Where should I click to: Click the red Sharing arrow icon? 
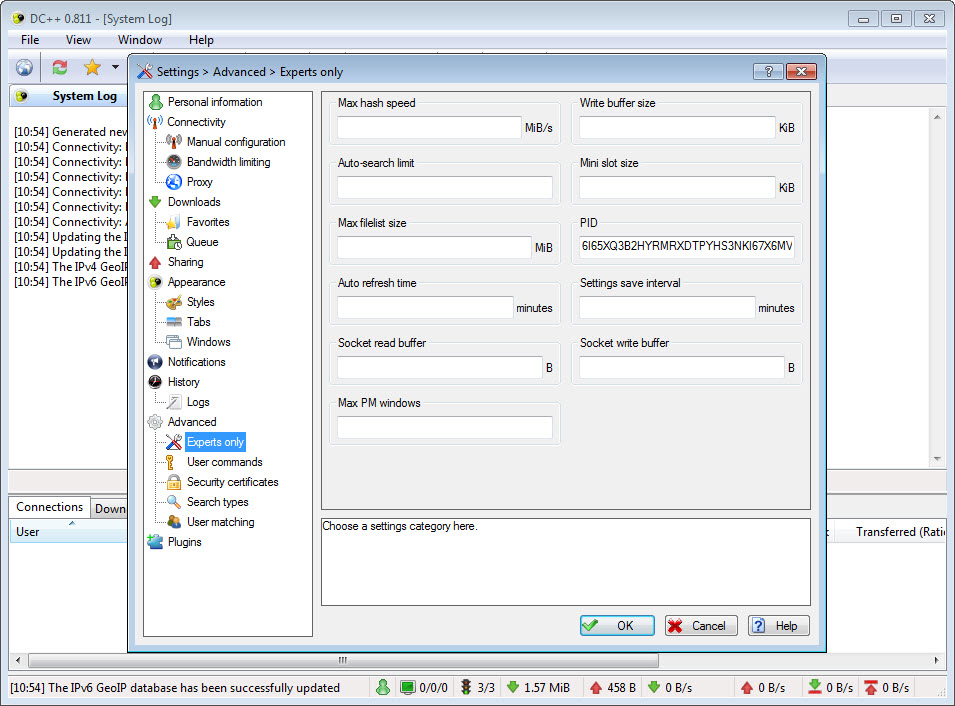coord(155,262)
